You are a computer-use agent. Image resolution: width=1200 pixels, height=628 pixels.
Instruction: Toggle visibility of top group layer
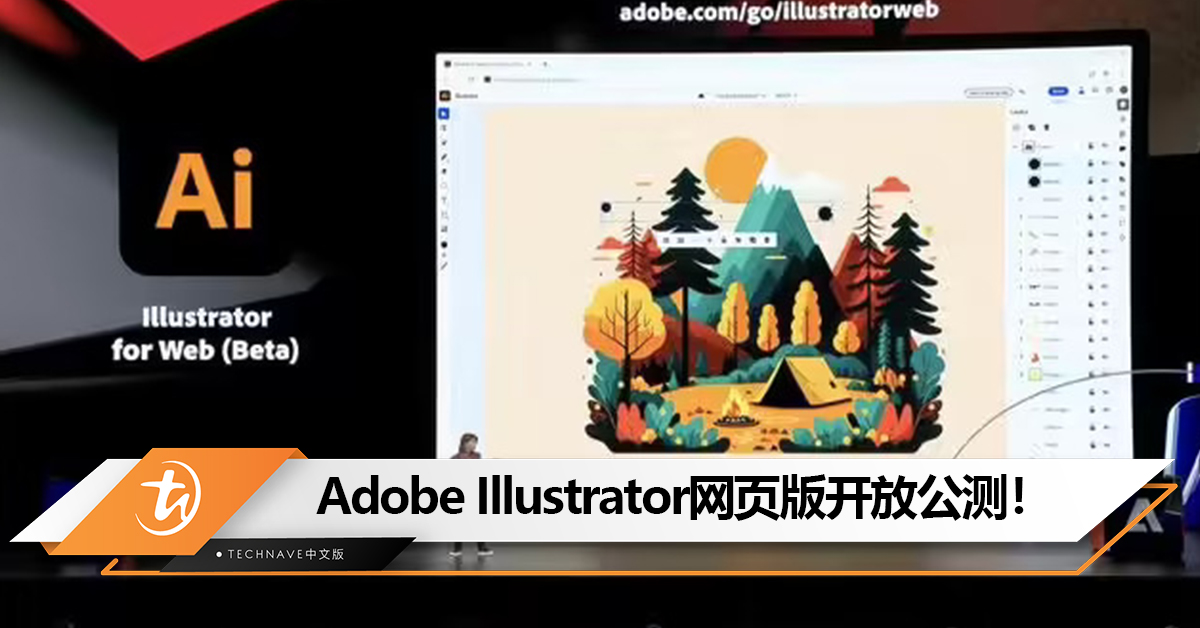1105,145
